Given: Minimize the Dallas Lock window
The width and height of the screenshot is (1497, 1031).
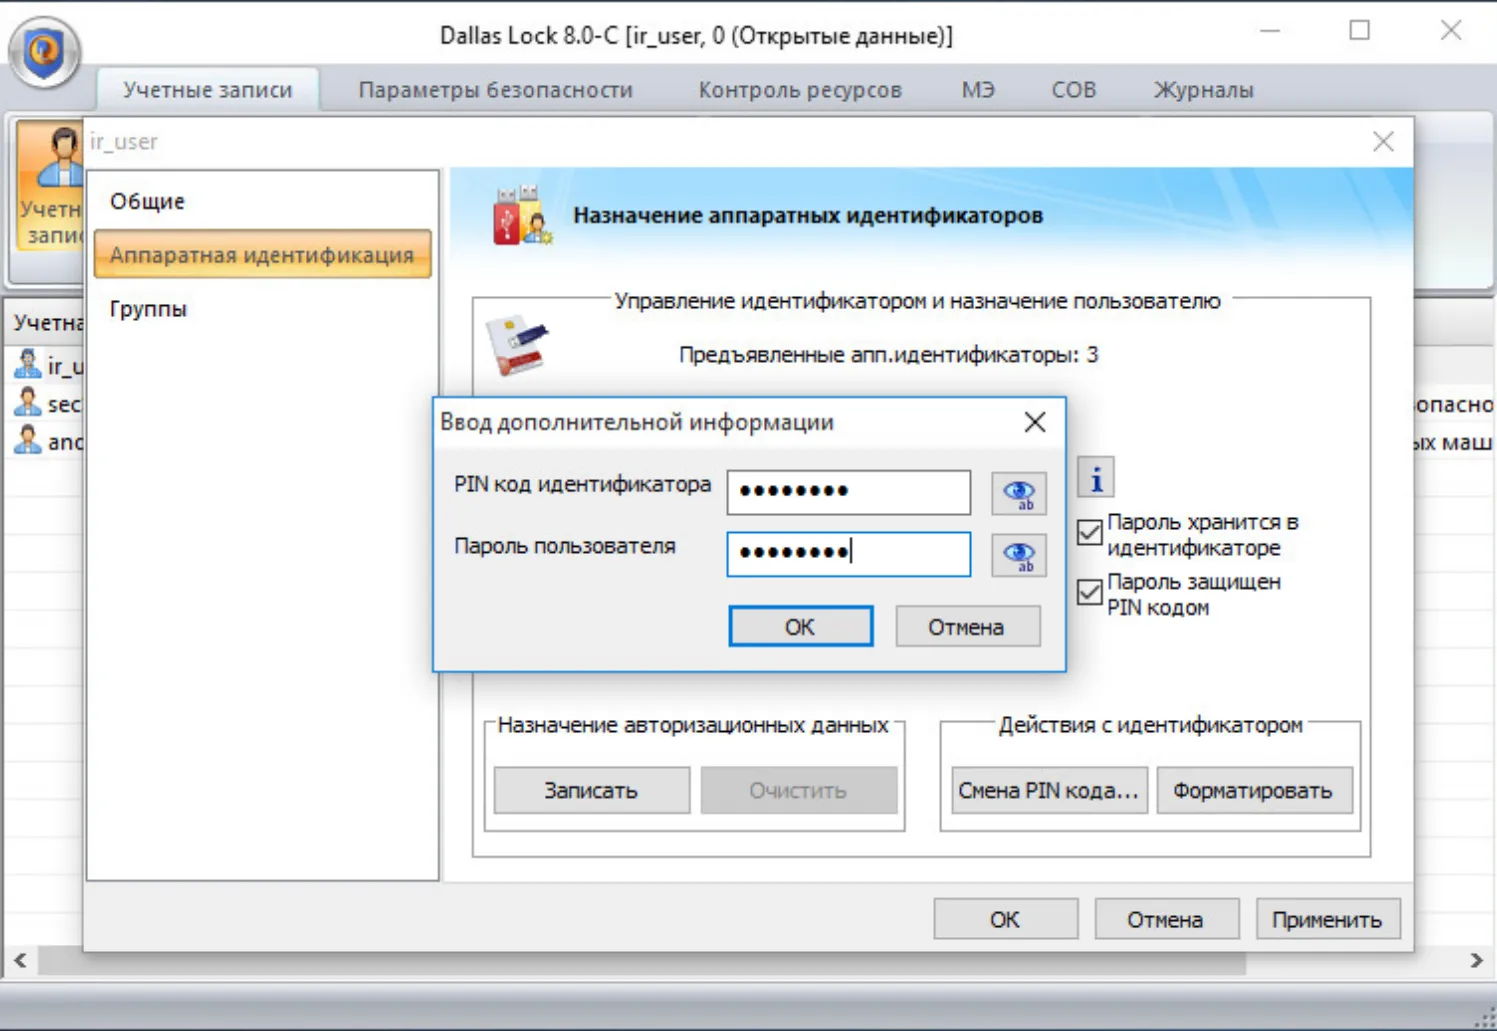Looking at the screenshot, I should (1270, 31).
